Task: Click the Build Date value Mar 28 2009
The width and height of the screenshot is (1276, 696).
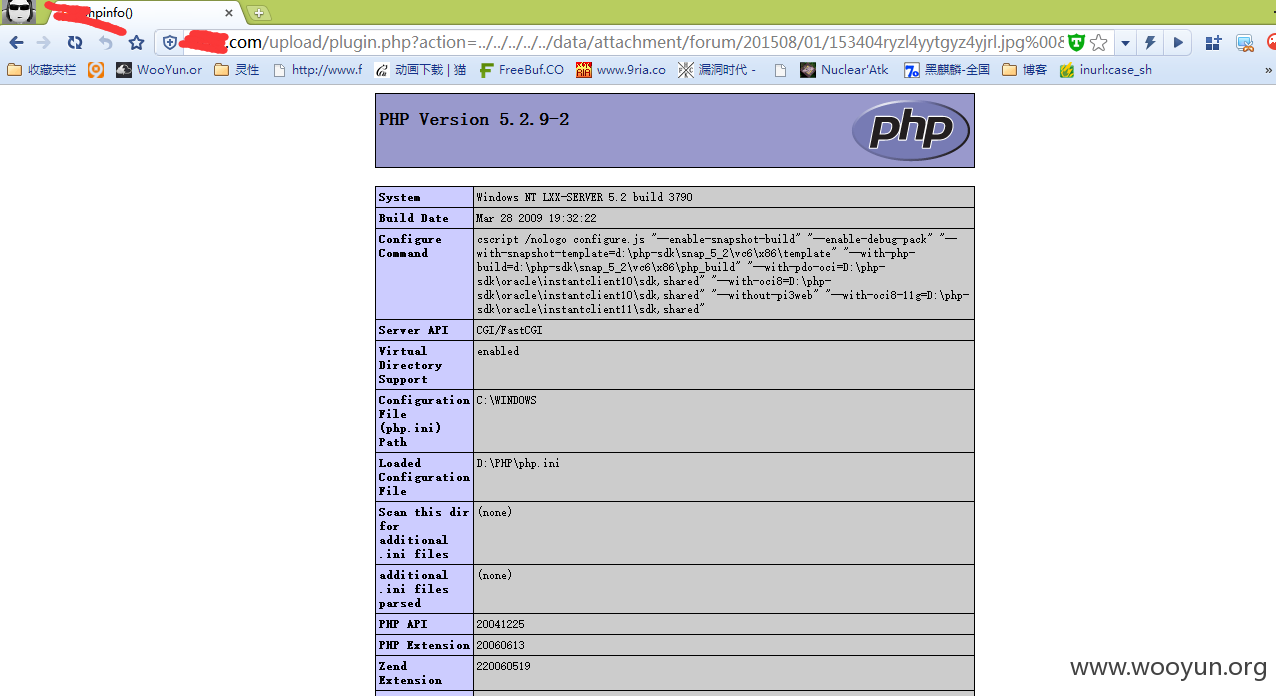Action: [536, 218]
